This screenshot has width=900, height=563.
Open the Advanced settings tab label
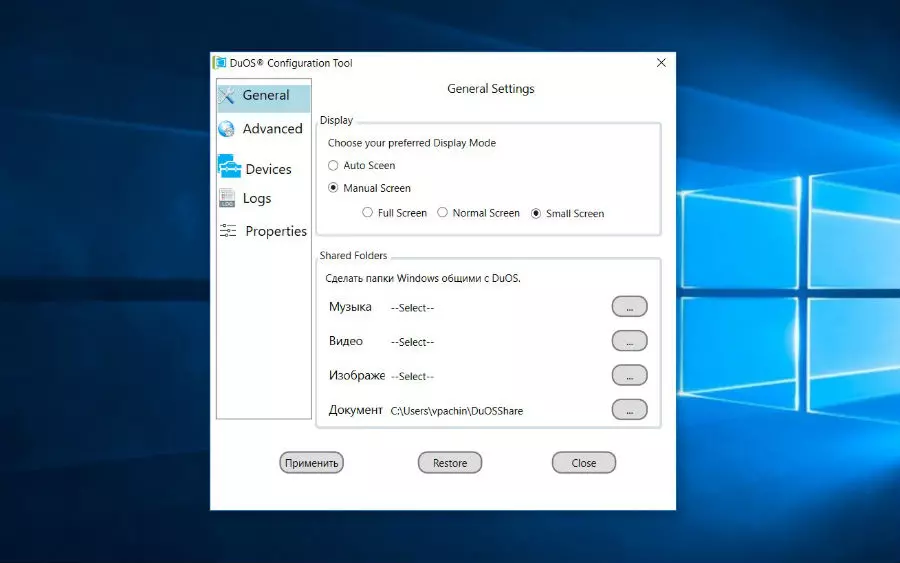click(x=272, y=129)
